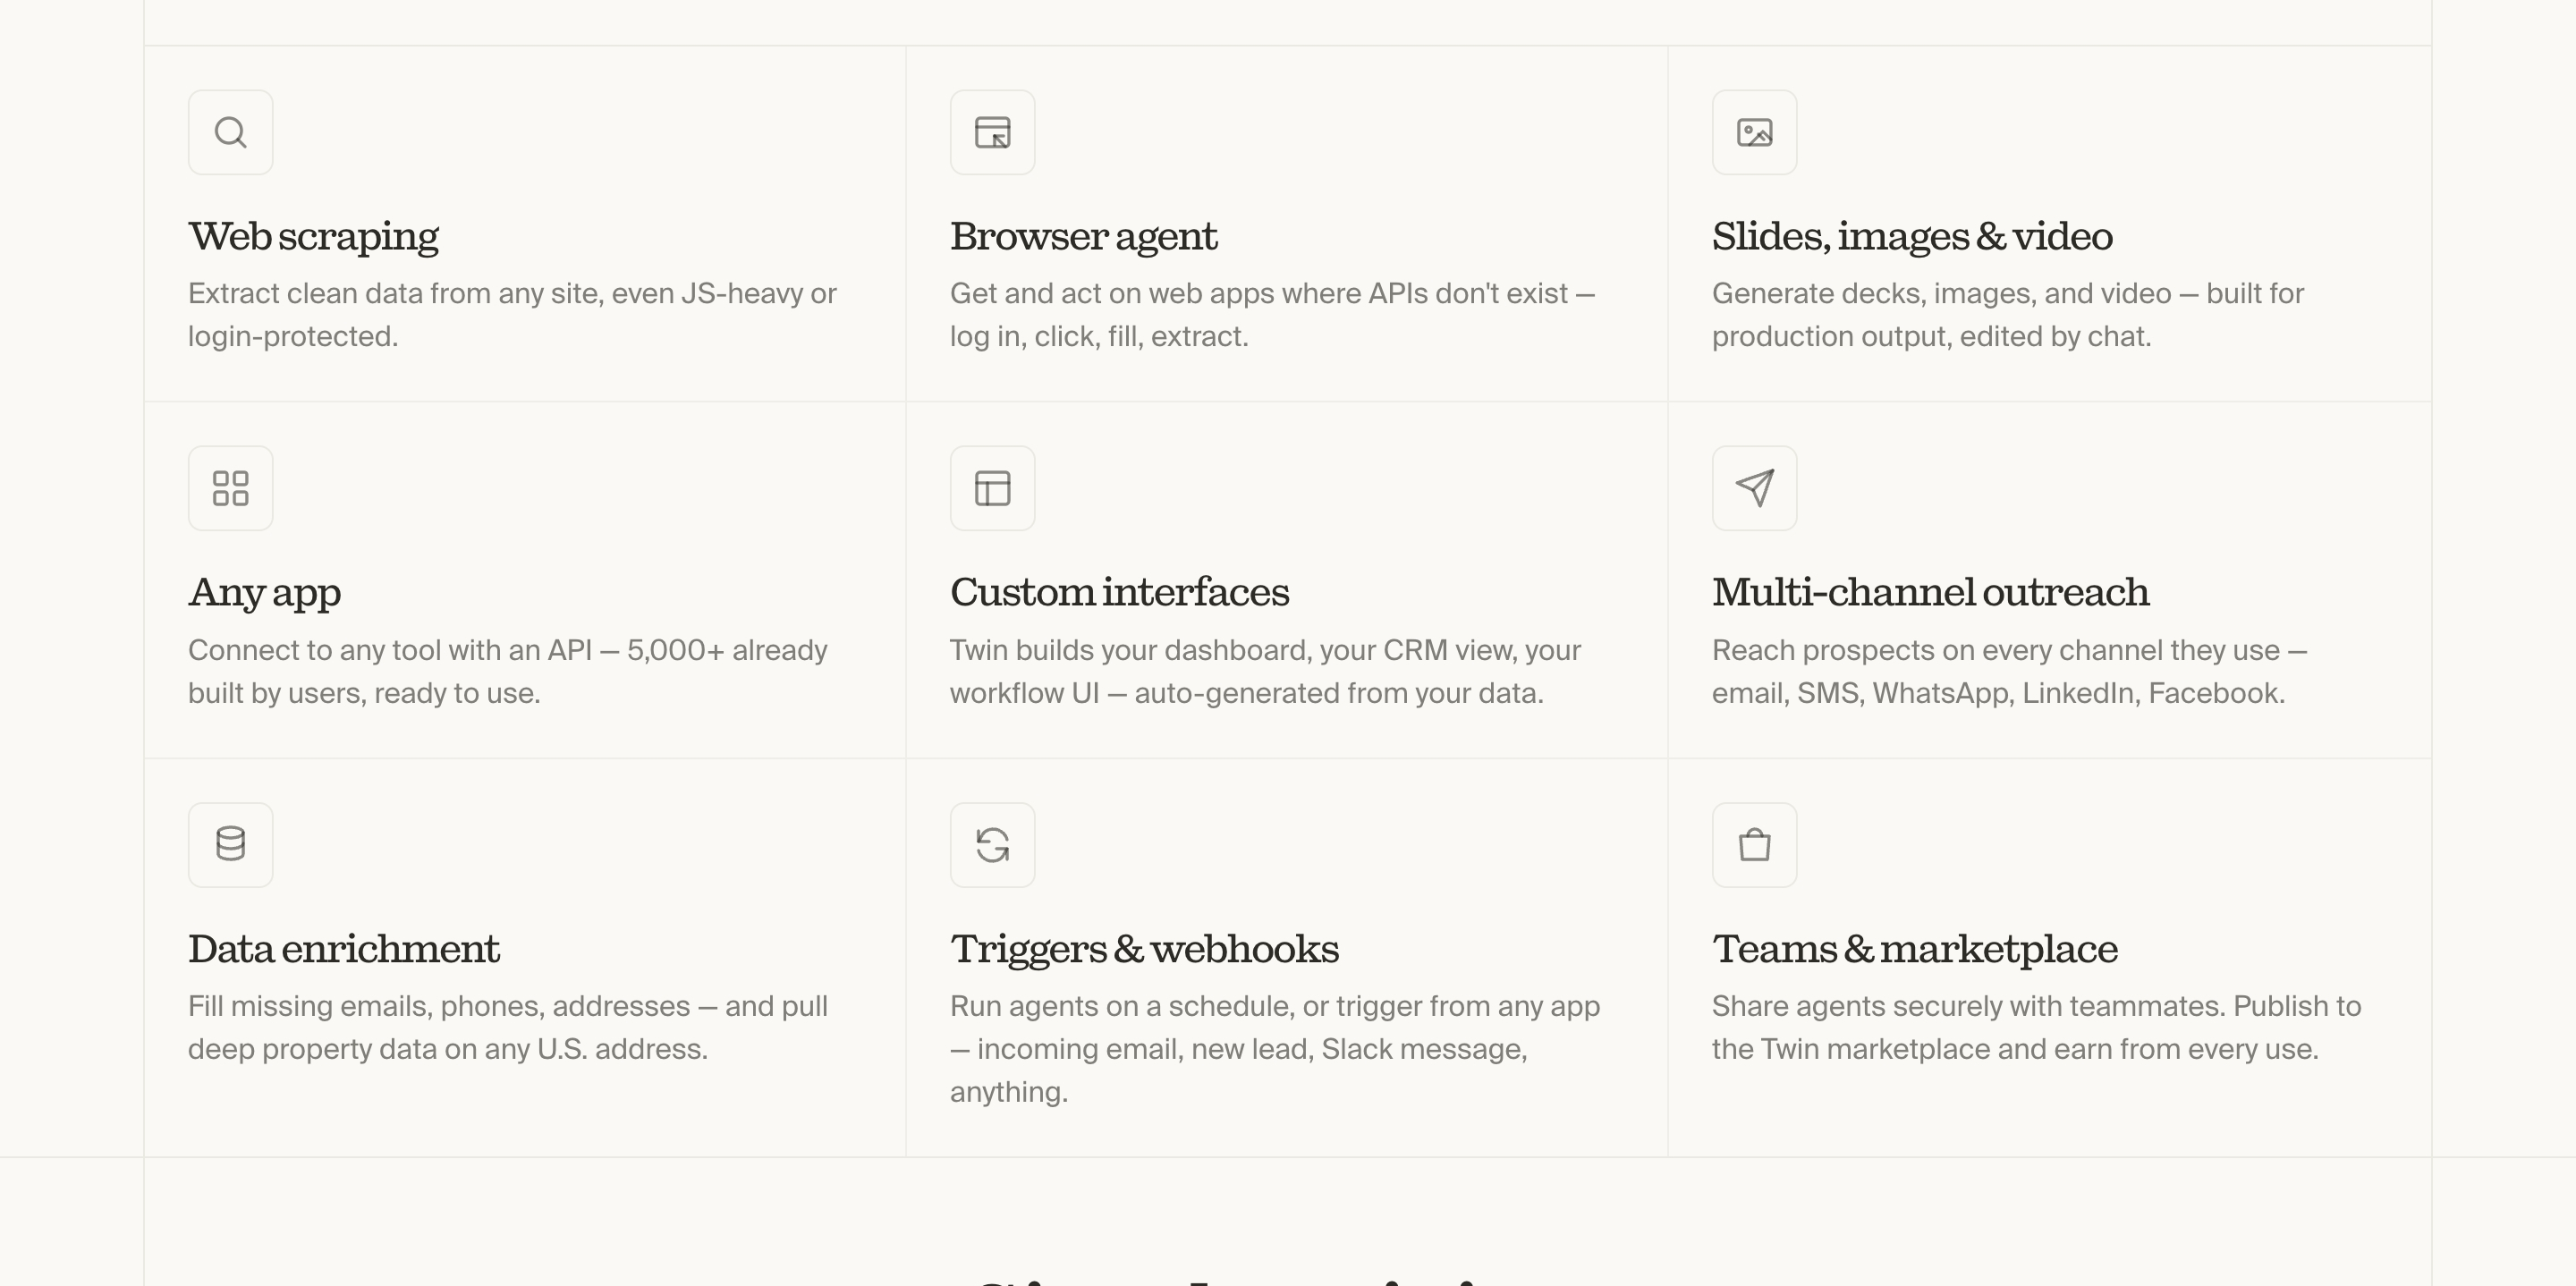Image resolution: width=2576 pixels, height=1286 pixels.
Task: Click the image icon above Slides, images & video
Action: click(1754, 132)
